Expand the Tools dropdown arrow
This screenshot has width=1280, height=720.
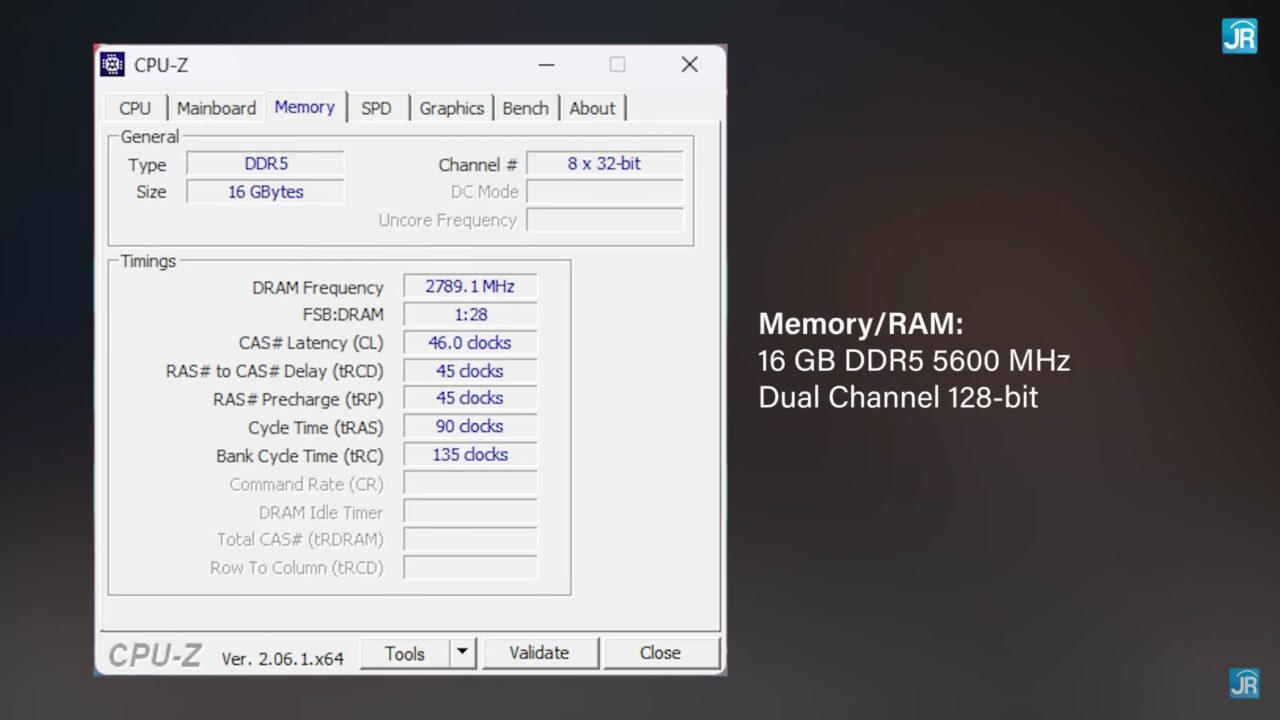click(462, 654)
